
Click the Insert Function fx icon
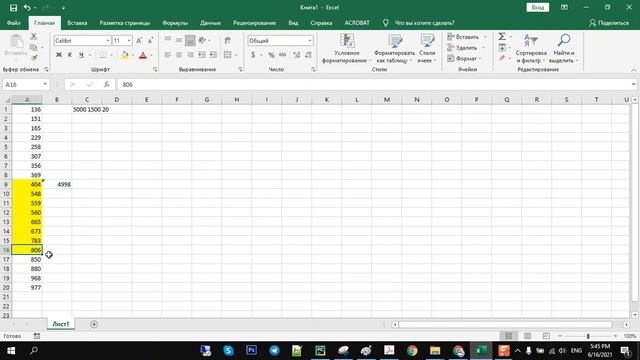(x=107, y=84)
